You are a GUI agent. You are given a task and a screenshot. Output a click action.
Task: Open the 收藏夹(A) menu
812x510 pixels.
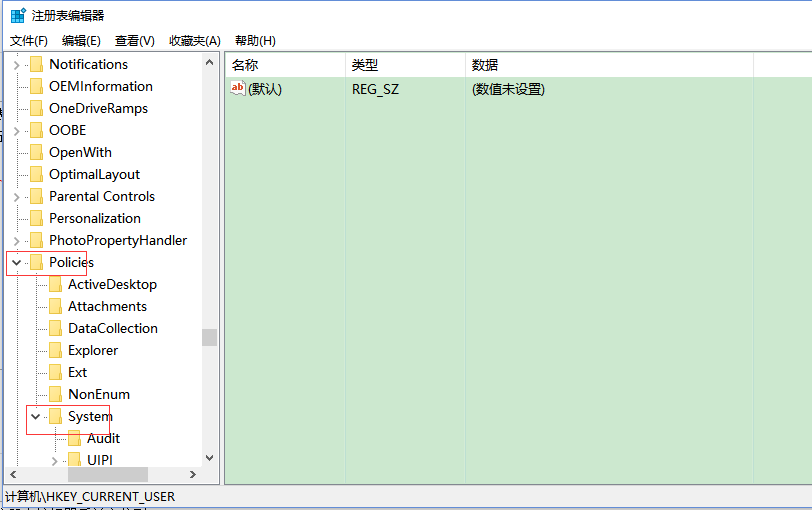click(x=194, y=41)
